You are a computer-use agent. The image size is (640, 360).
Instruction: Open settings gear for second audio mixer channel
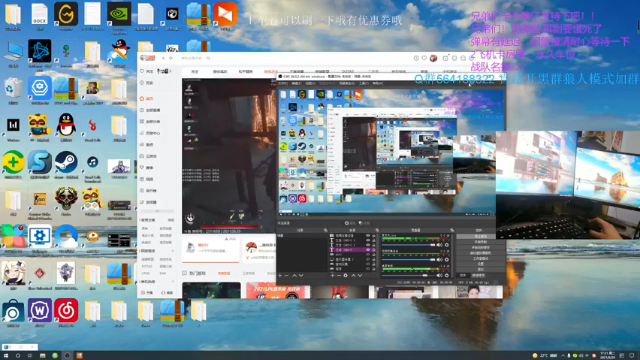447,260
